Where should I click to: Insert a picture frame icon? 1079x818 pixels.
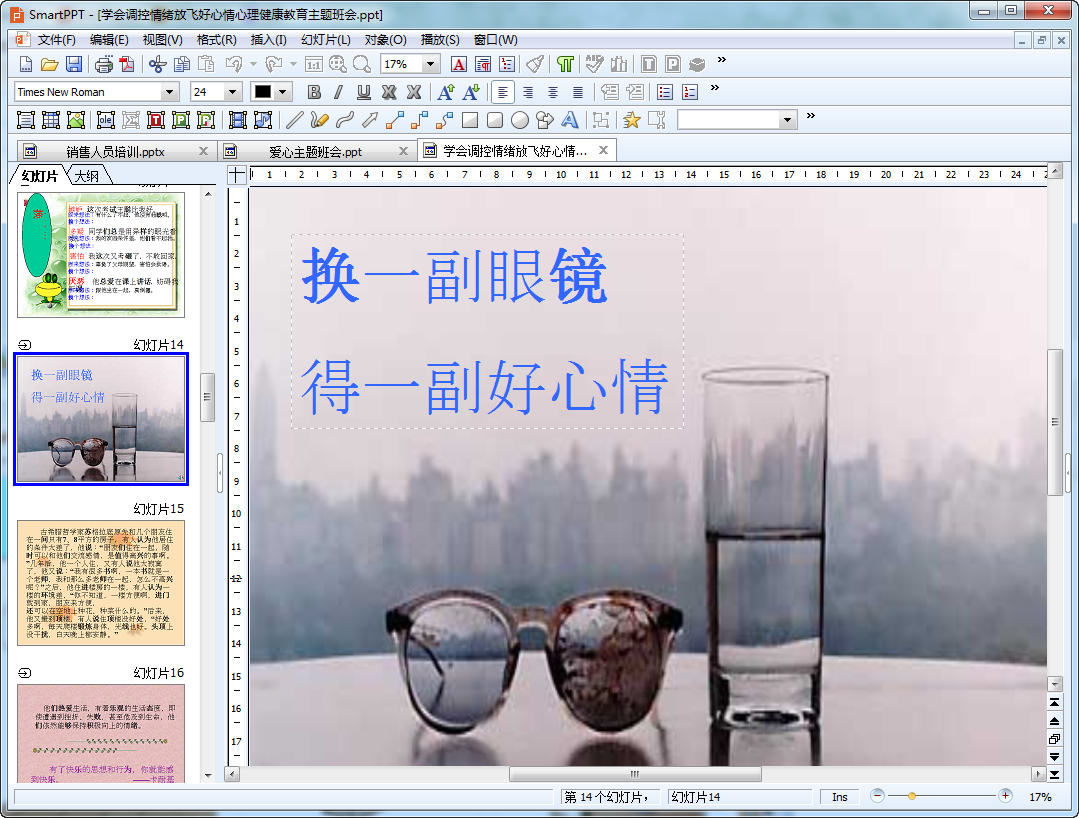76,120
